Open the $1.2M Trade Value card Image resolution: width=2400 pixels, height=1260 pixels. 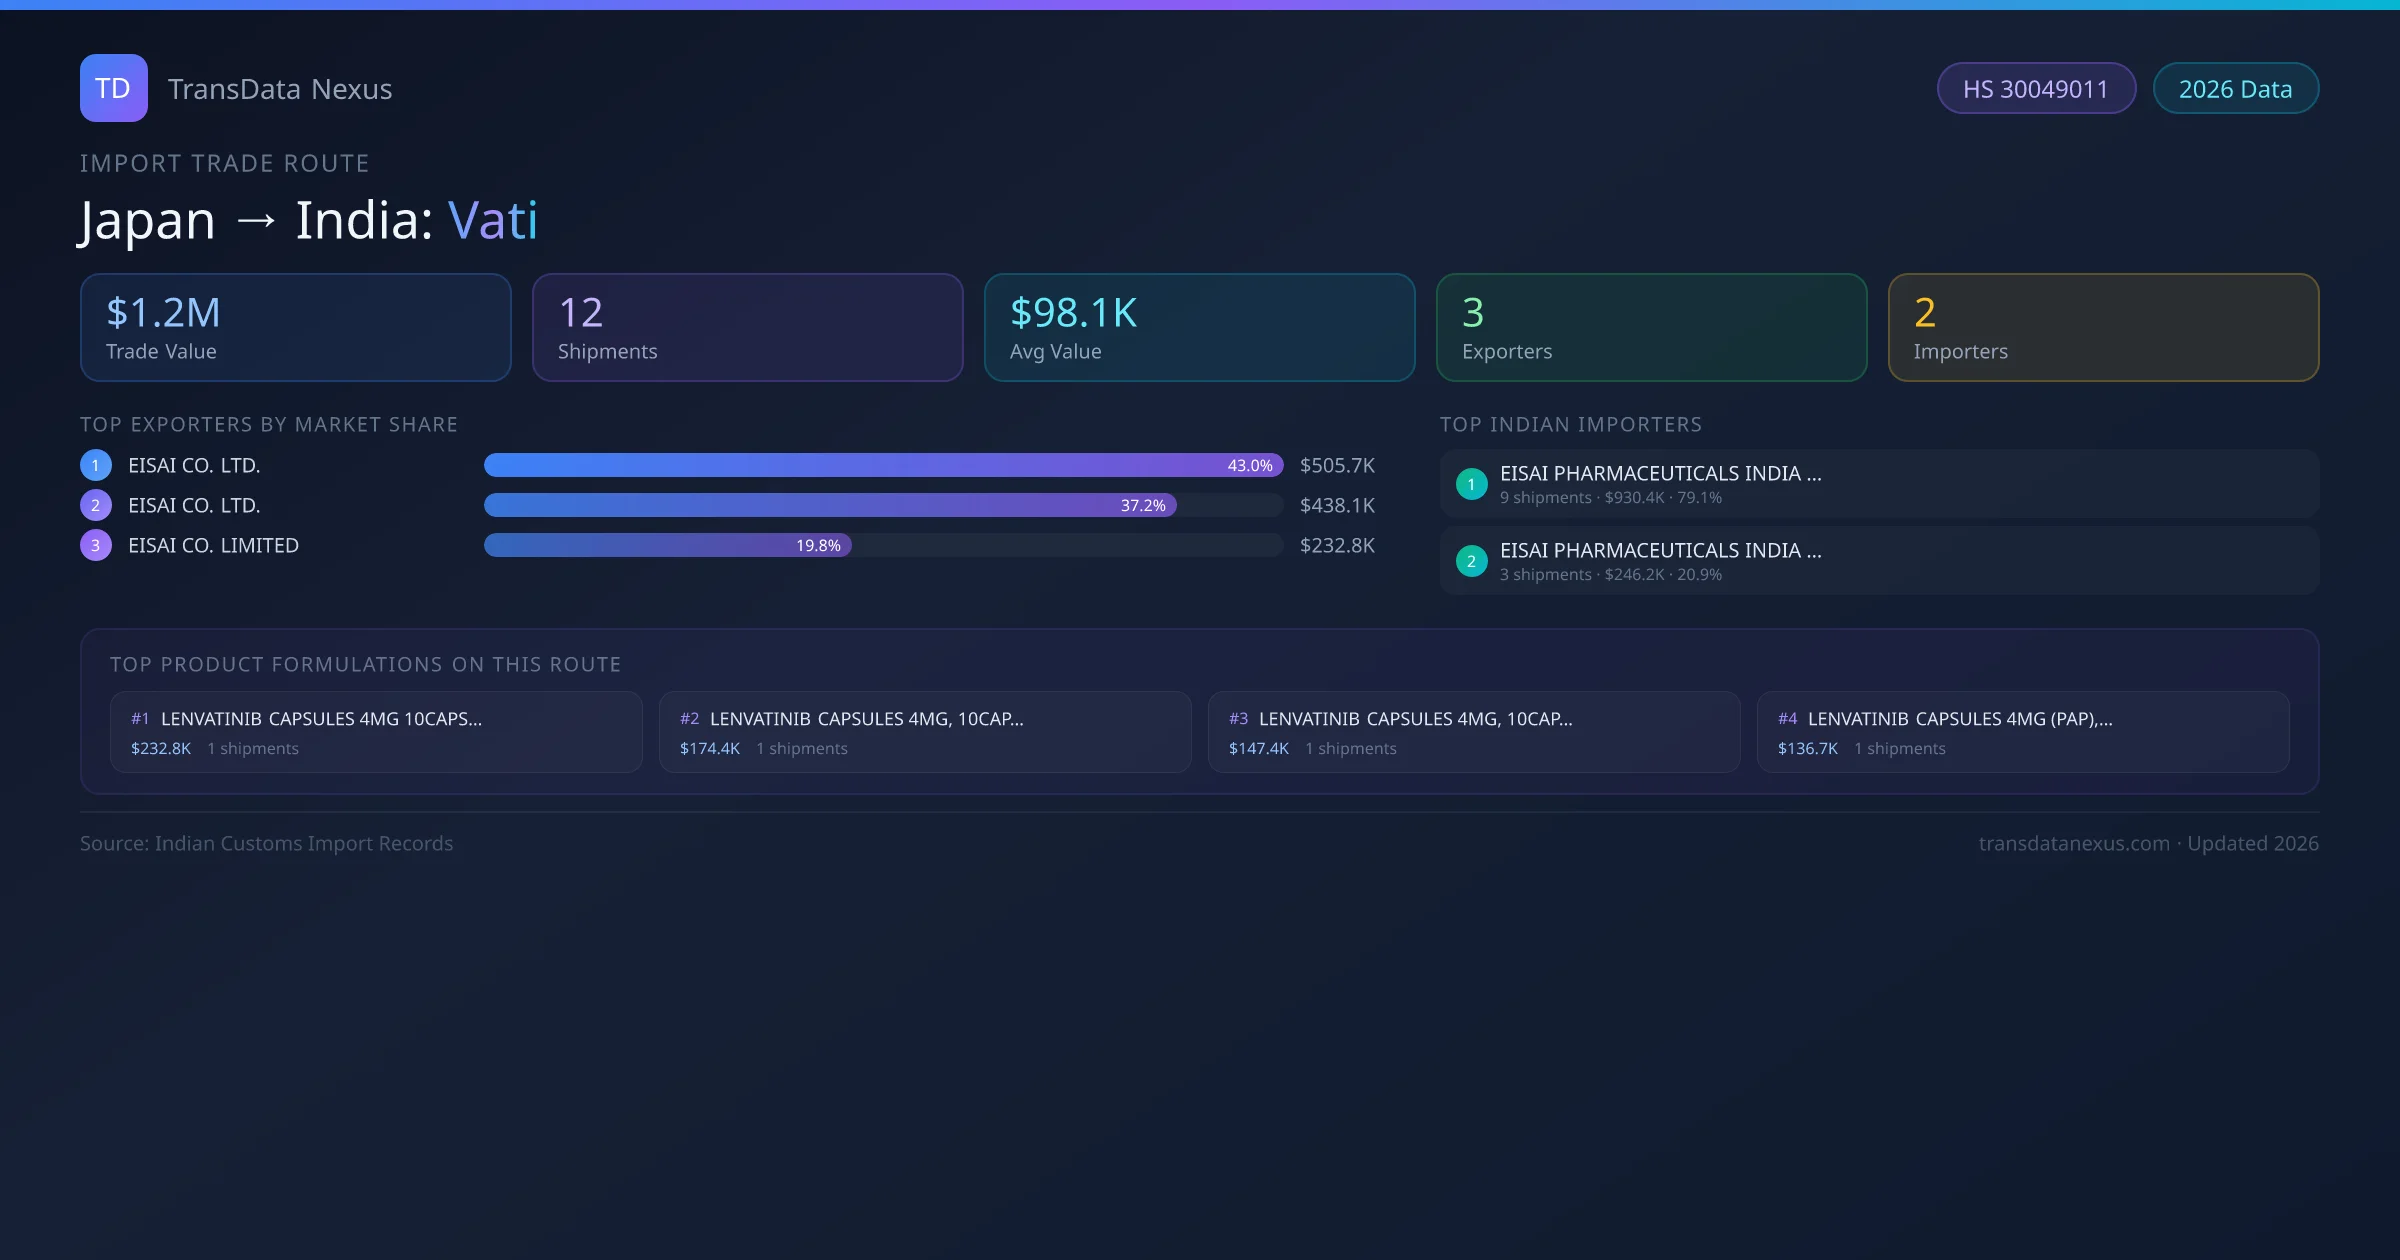tap(295, 327)
